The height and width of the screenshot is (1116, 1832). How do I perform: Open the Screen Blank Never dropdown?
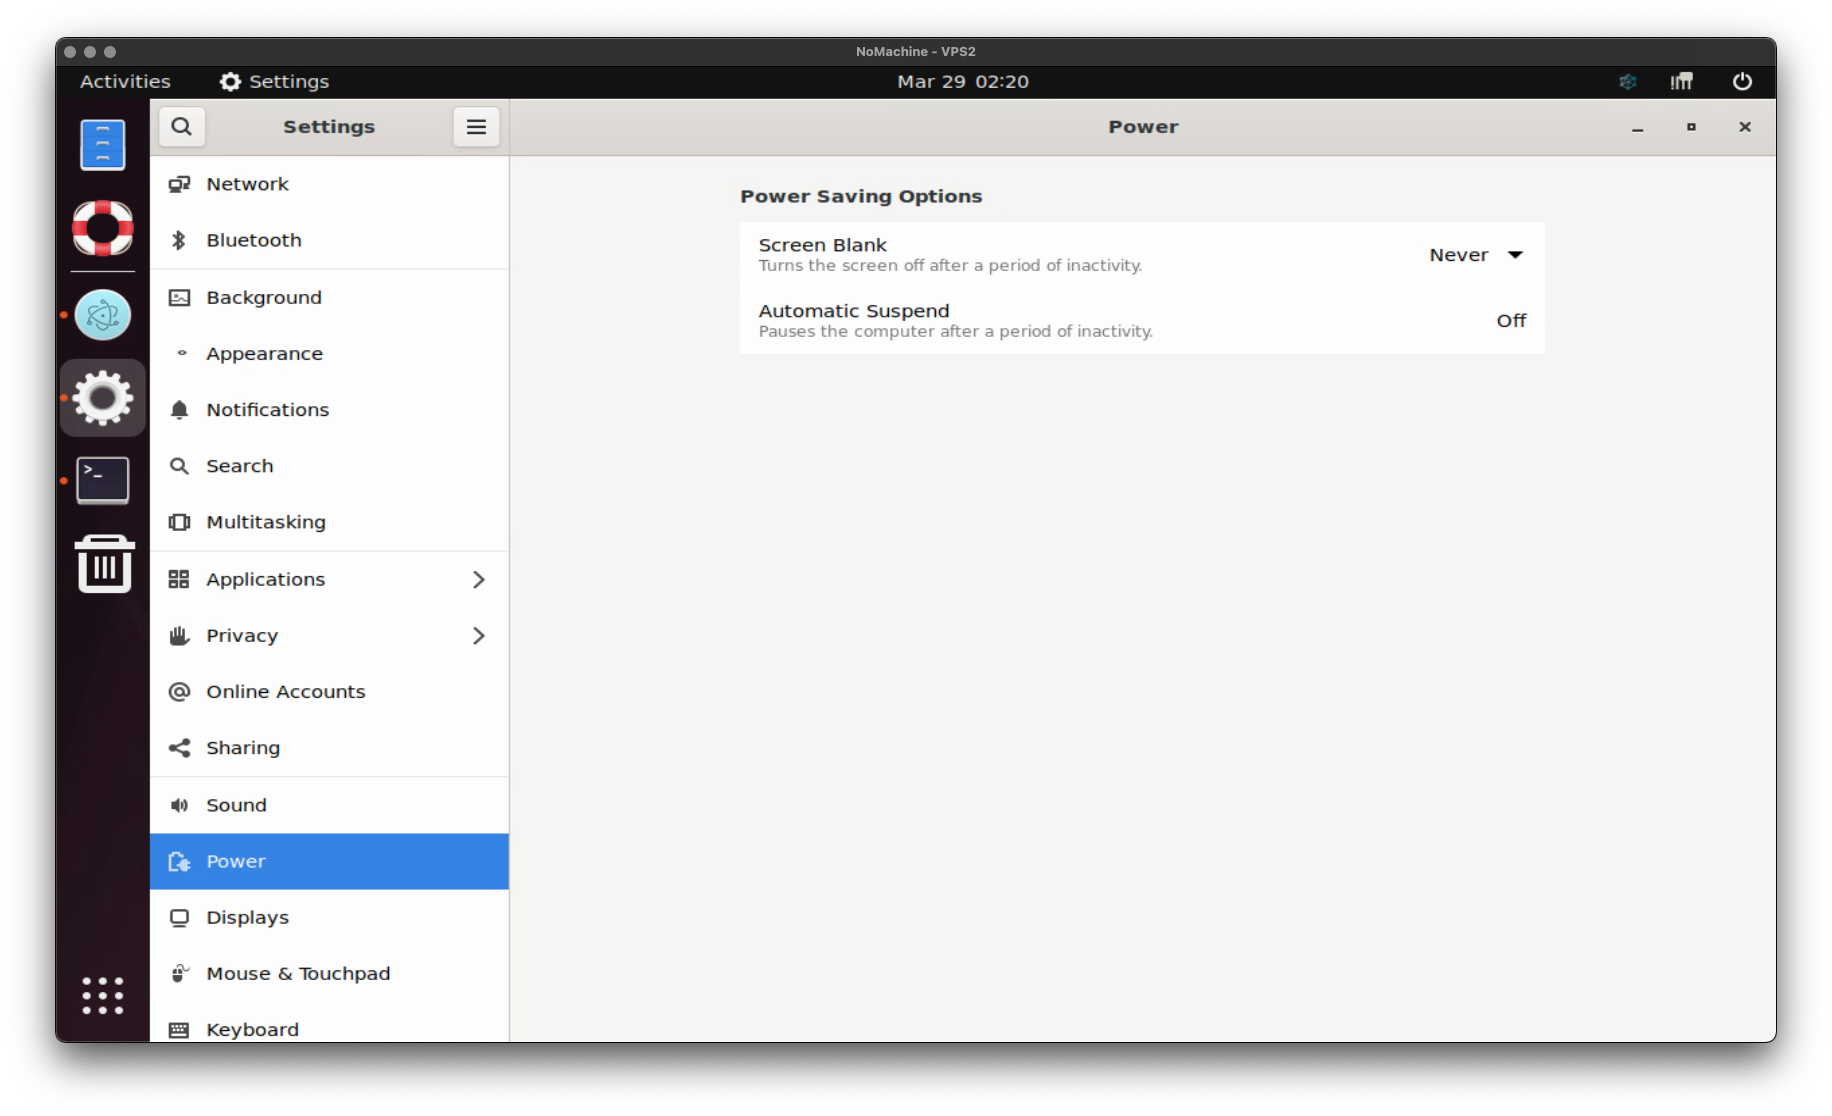(x=1476, y=255)
